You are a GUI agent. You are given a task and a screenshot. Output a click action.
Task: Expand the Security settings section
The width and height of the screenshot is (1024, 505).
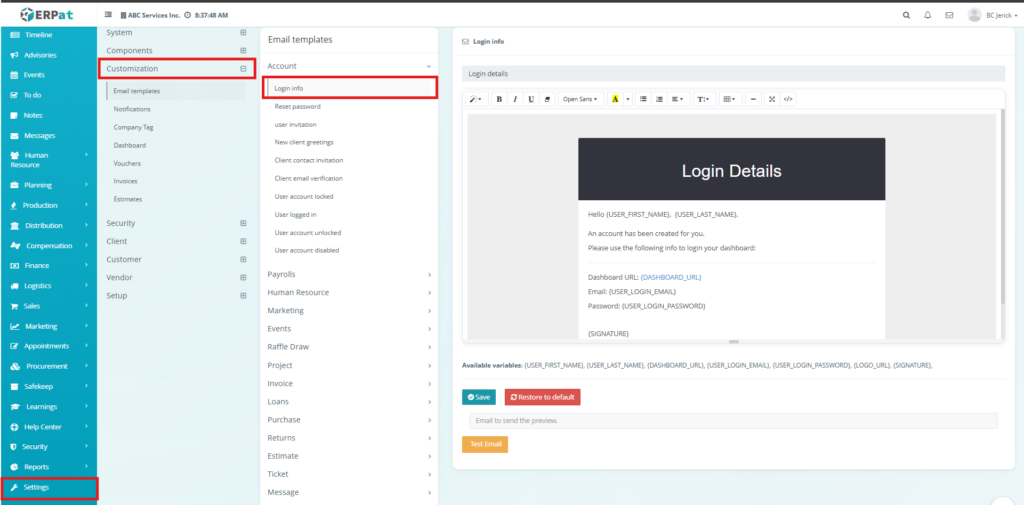(243, 223)
